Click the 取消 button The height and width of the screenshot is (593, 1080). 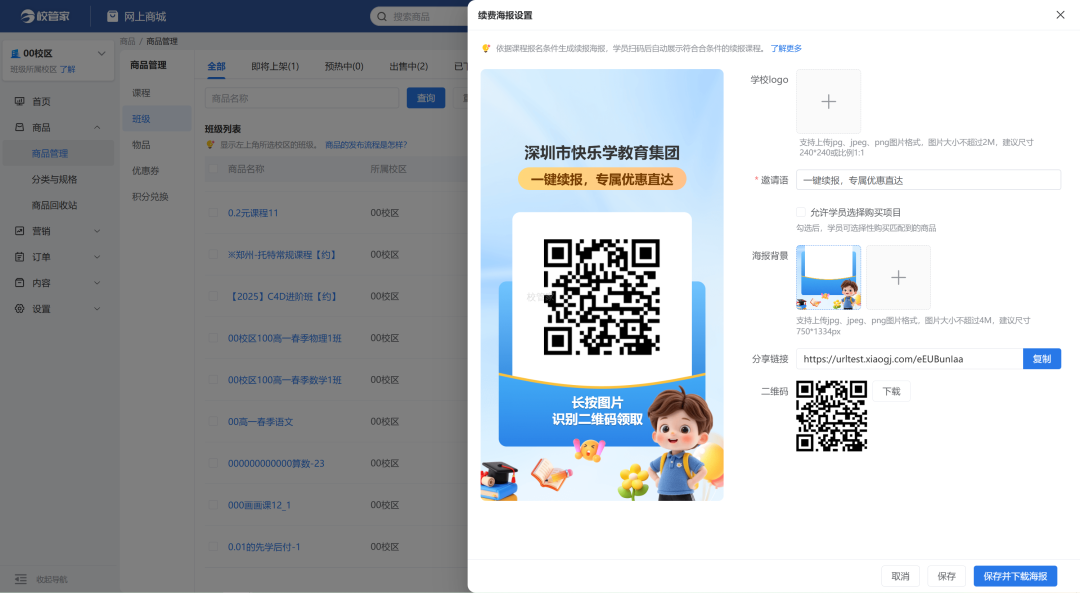pos(900,576)
